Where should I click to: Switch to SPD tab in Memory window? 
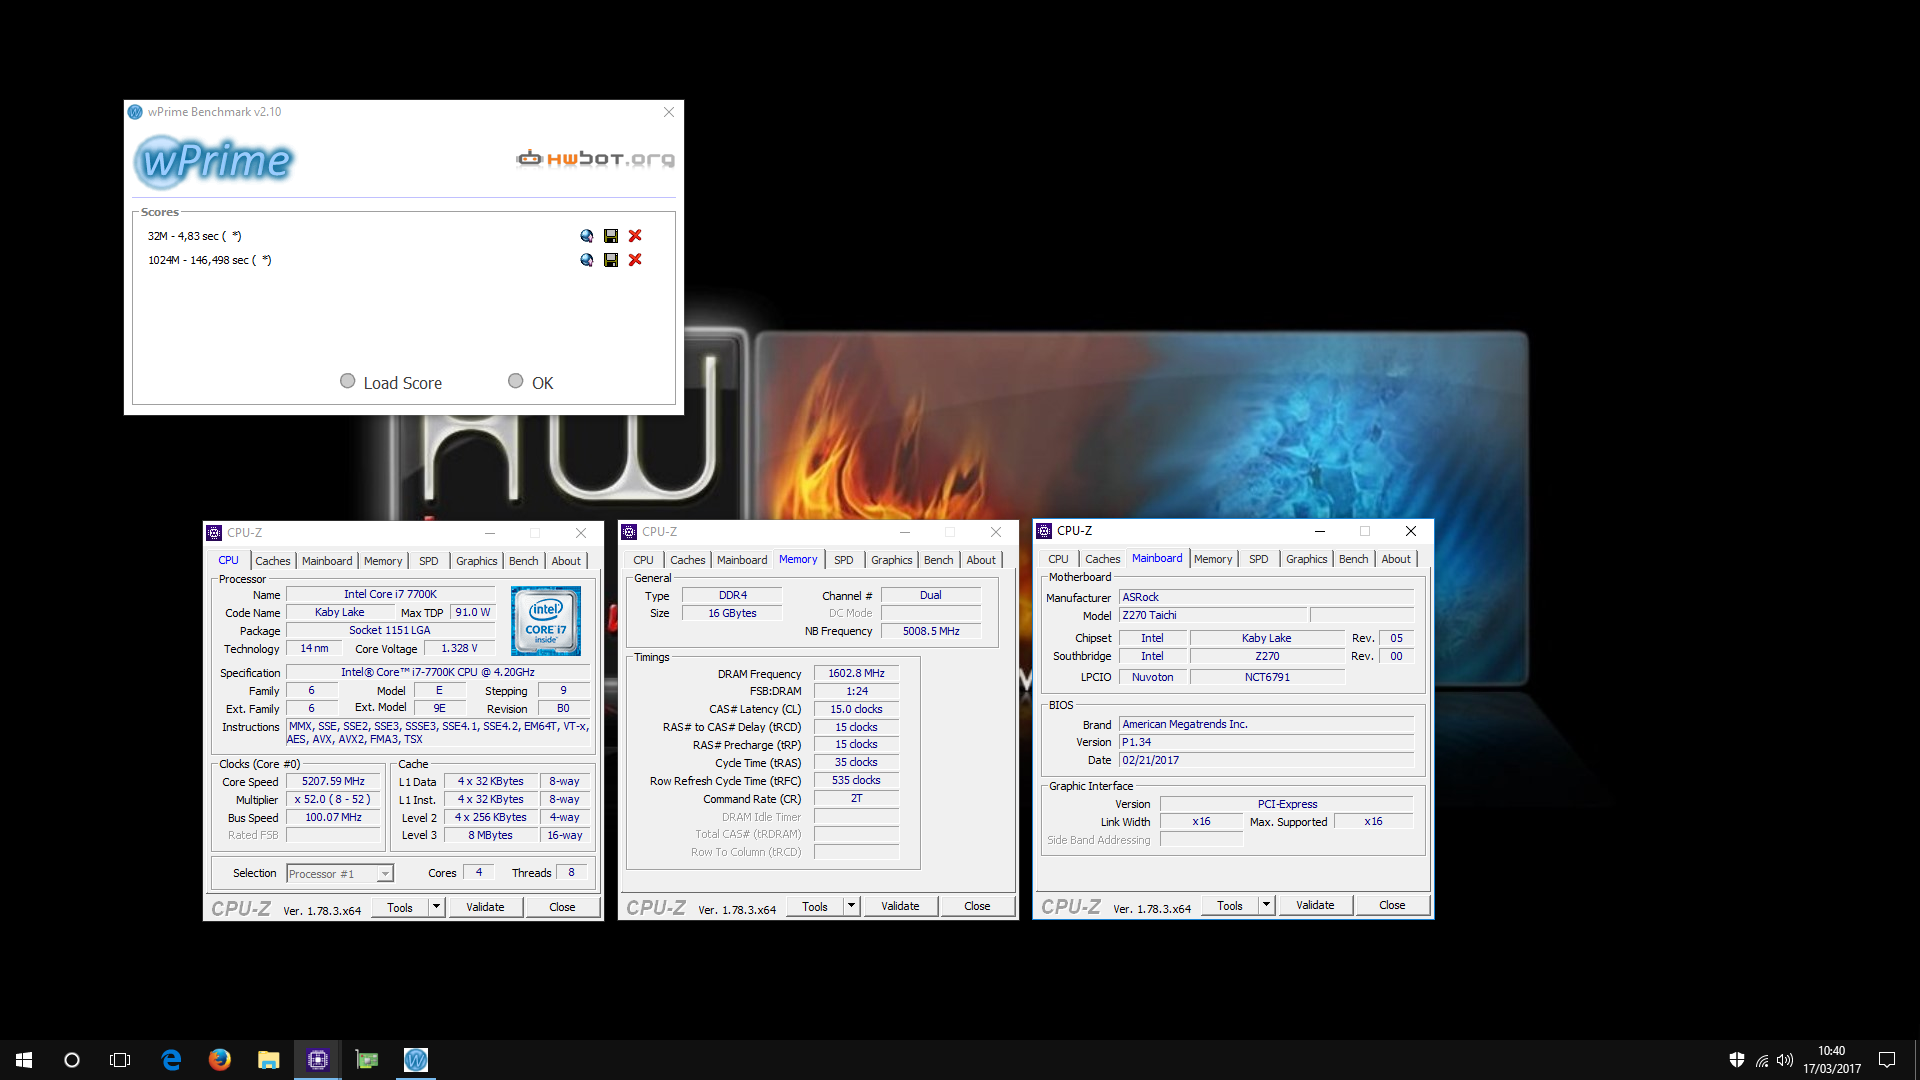(844, 560)
